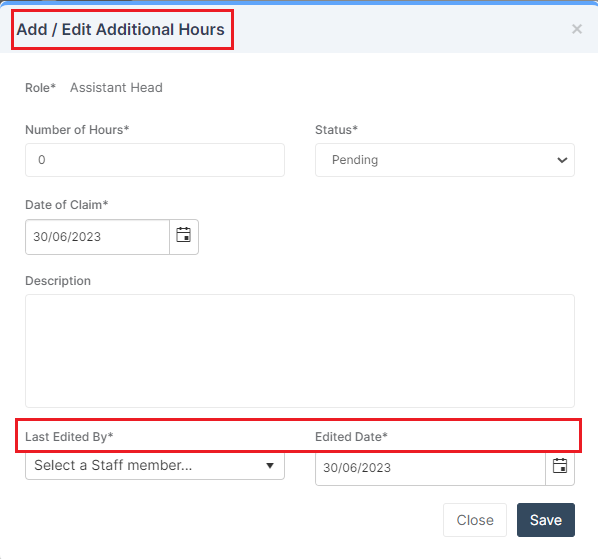Open the Select a Staff member dropdown
598x559 pixels.
click(155, 465)
